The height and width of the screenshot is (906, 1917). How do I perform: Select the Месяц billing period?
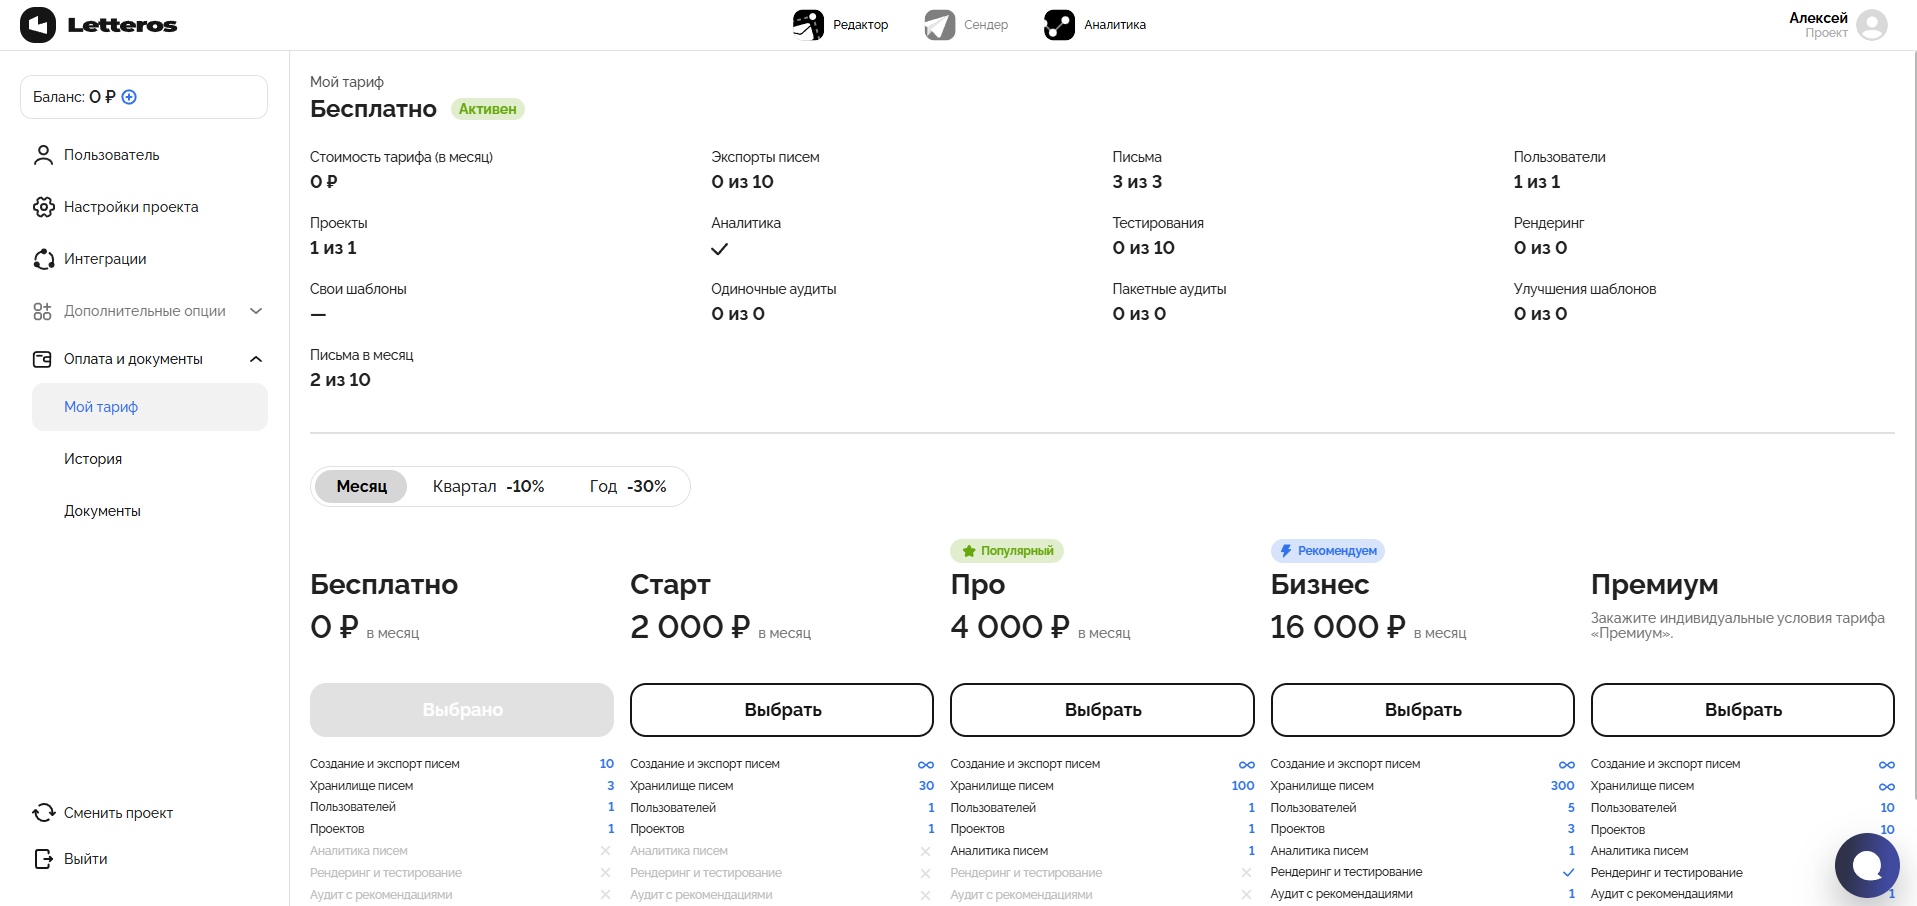pyautogui.click(x=361, y=487)
